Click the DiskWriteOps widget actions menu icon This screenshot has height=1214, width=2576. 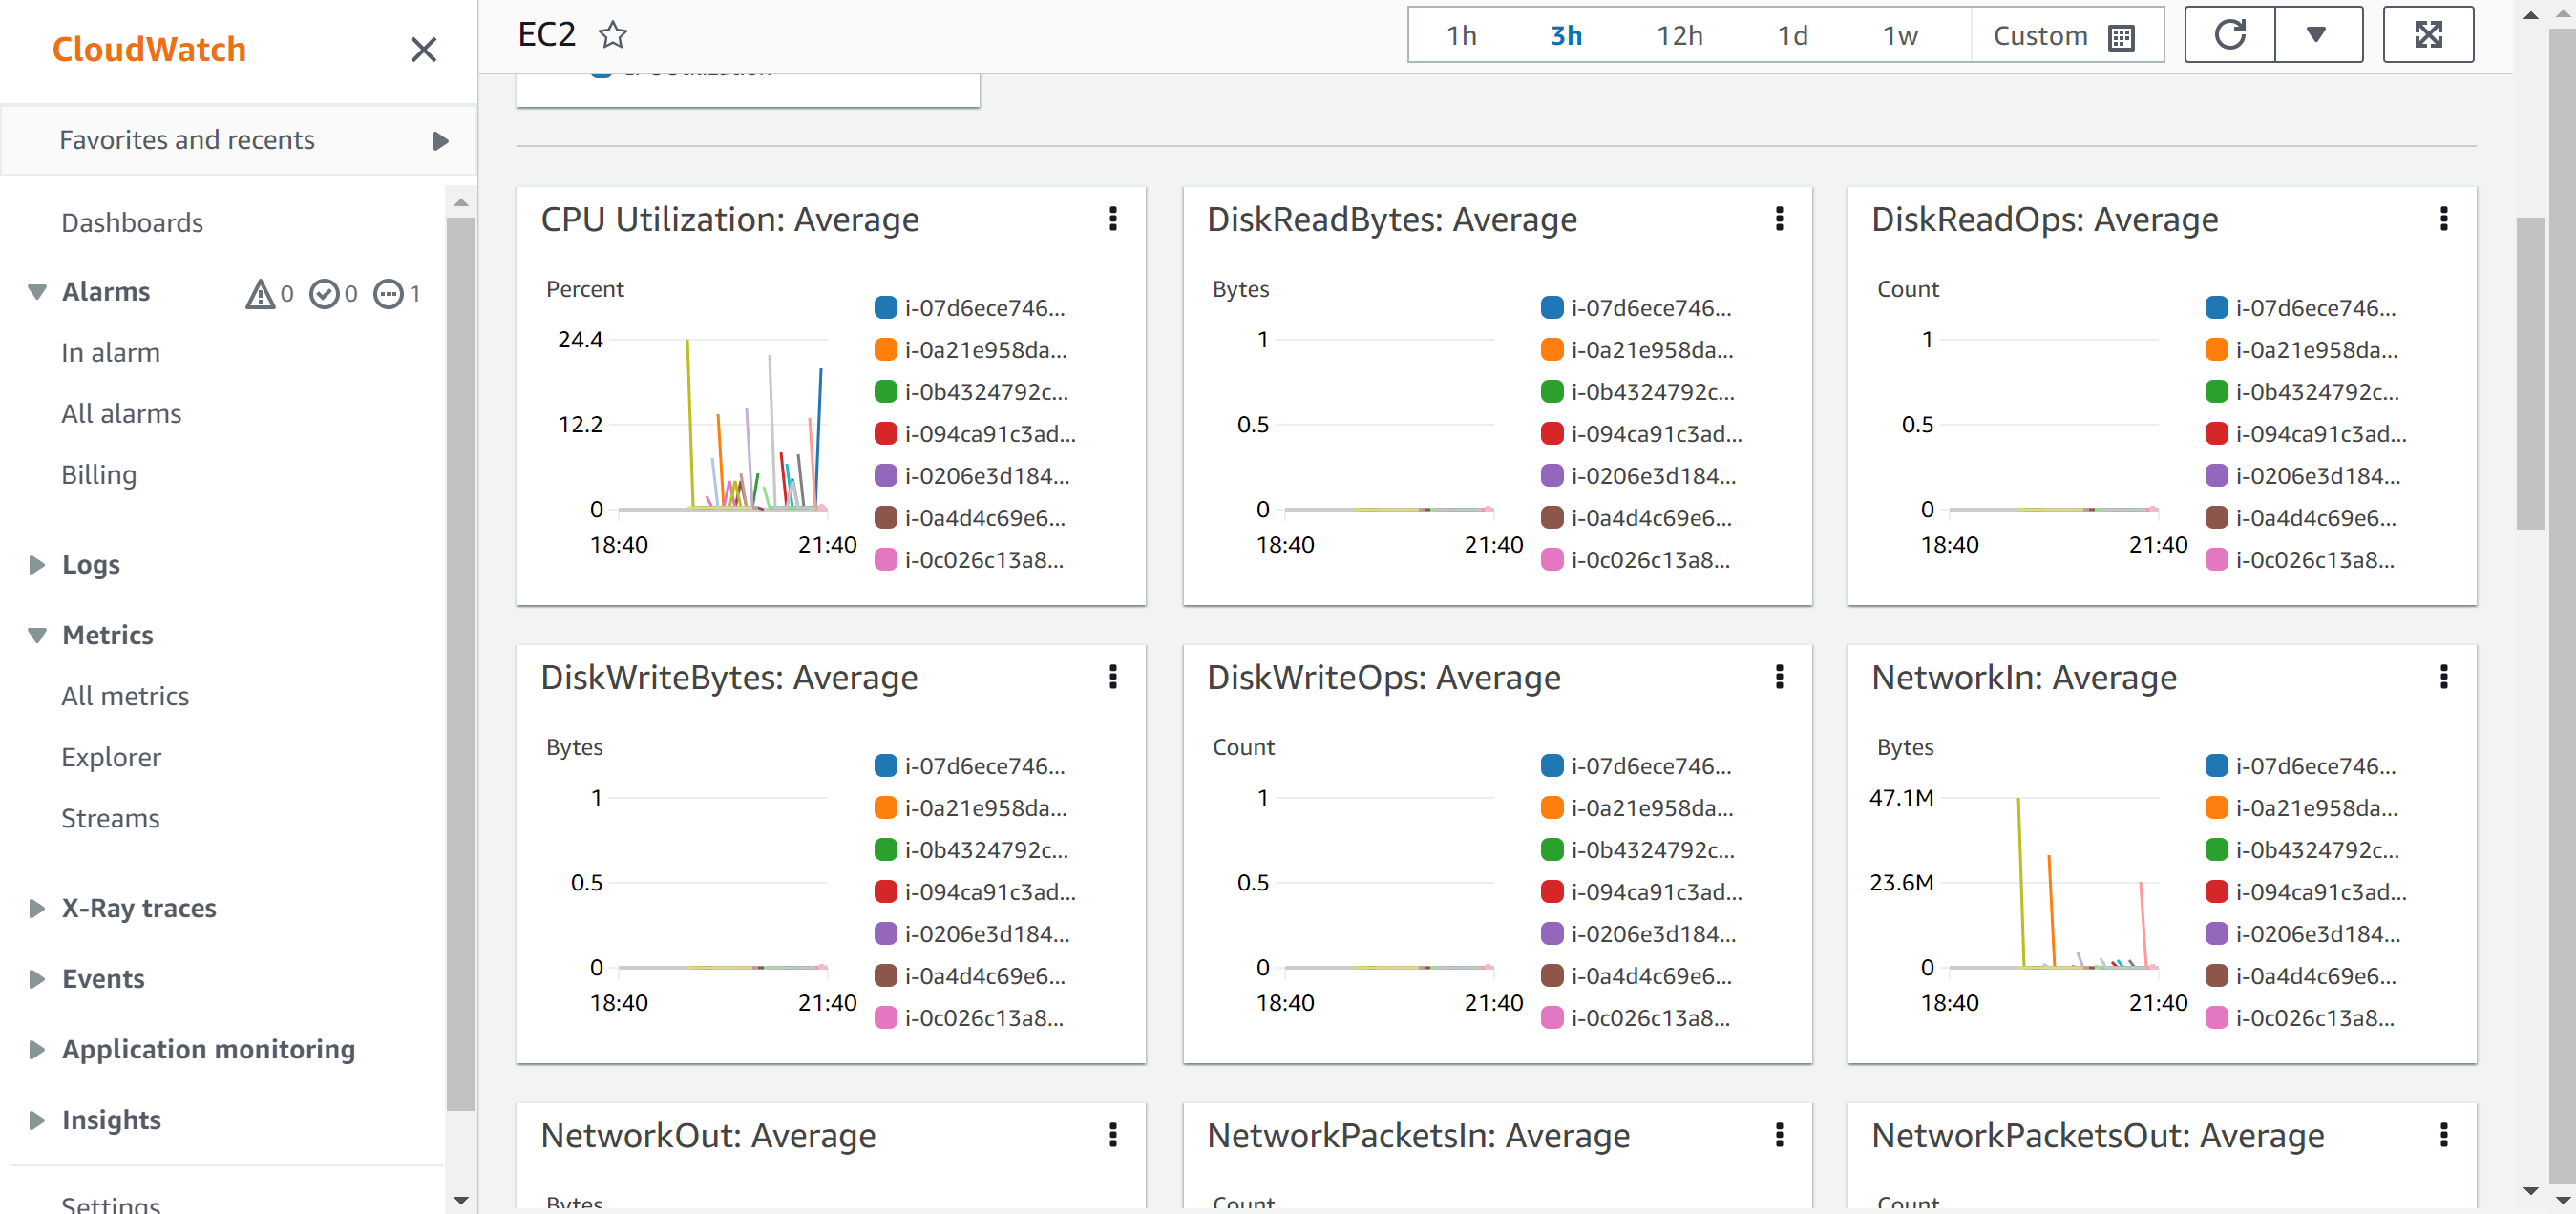[x=1779, y=677]
